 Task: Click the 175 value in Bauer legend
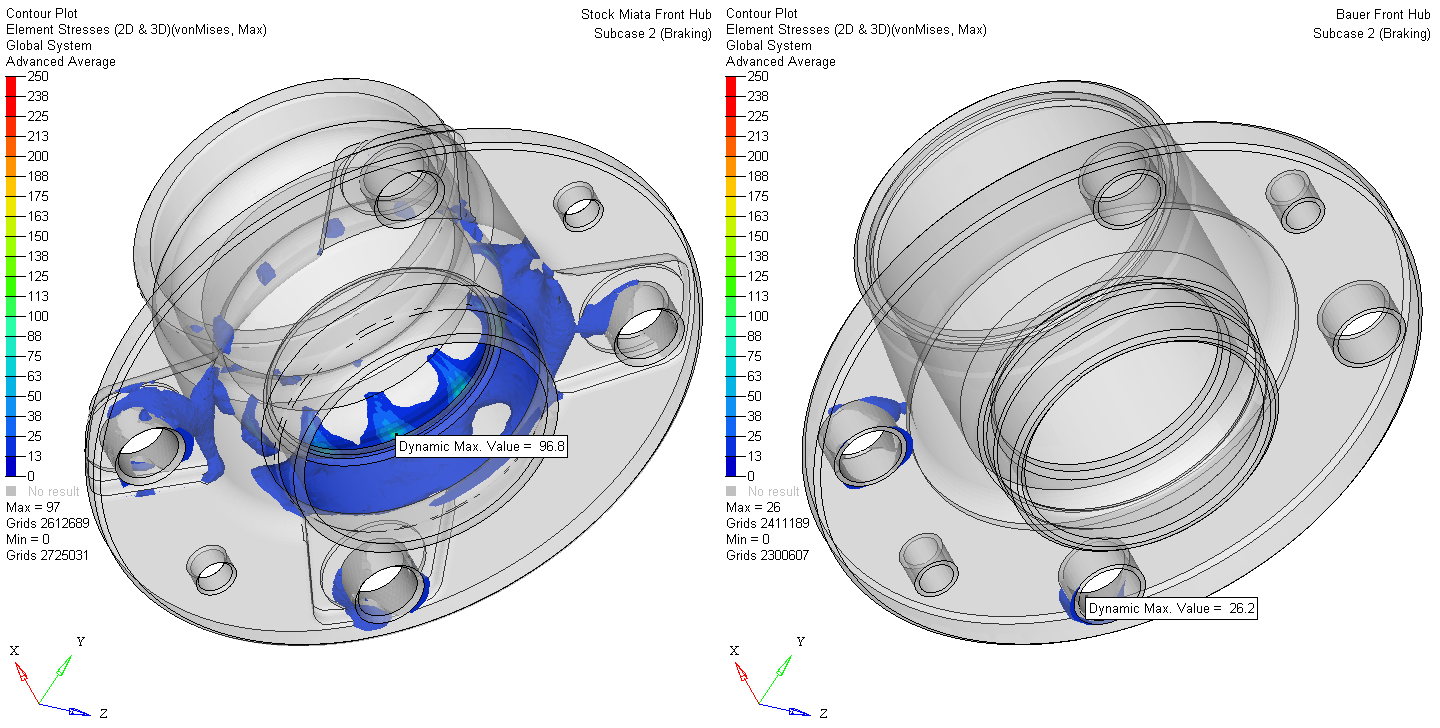(757, 196)
